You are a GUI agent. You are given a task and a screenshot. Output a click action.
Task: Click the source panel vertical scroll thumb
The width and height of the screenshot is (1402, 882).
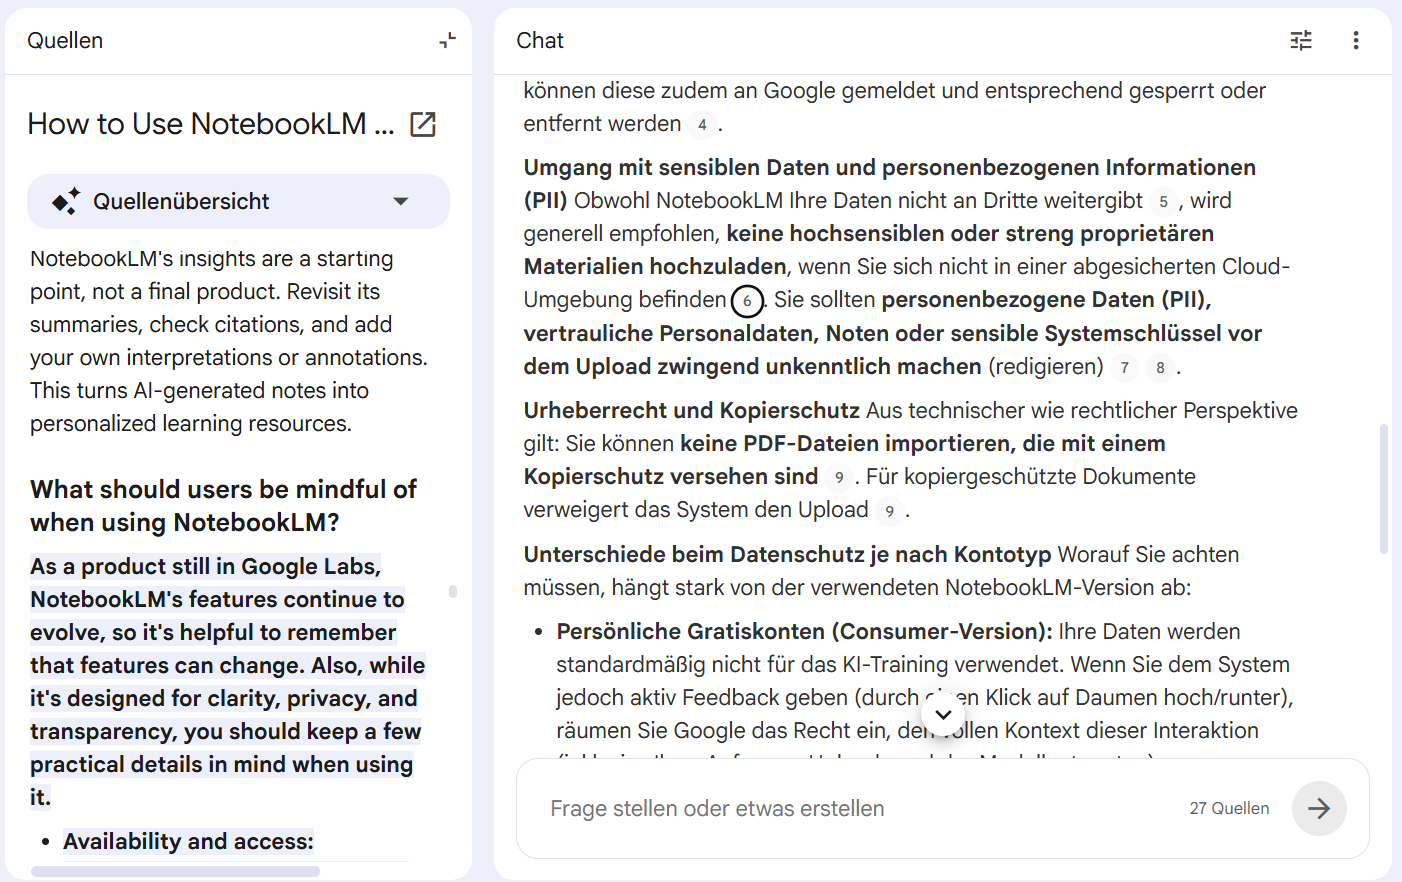pos(453,591)
